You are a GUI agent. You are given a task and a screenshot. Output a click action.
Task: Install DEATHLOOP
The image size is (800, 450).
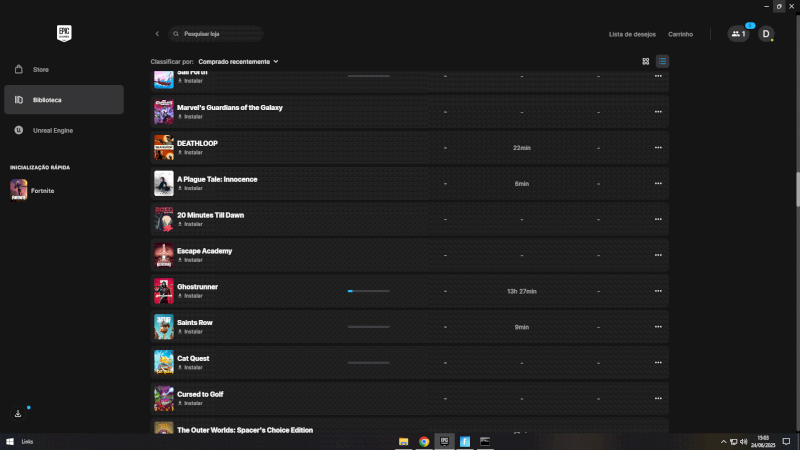190,153
